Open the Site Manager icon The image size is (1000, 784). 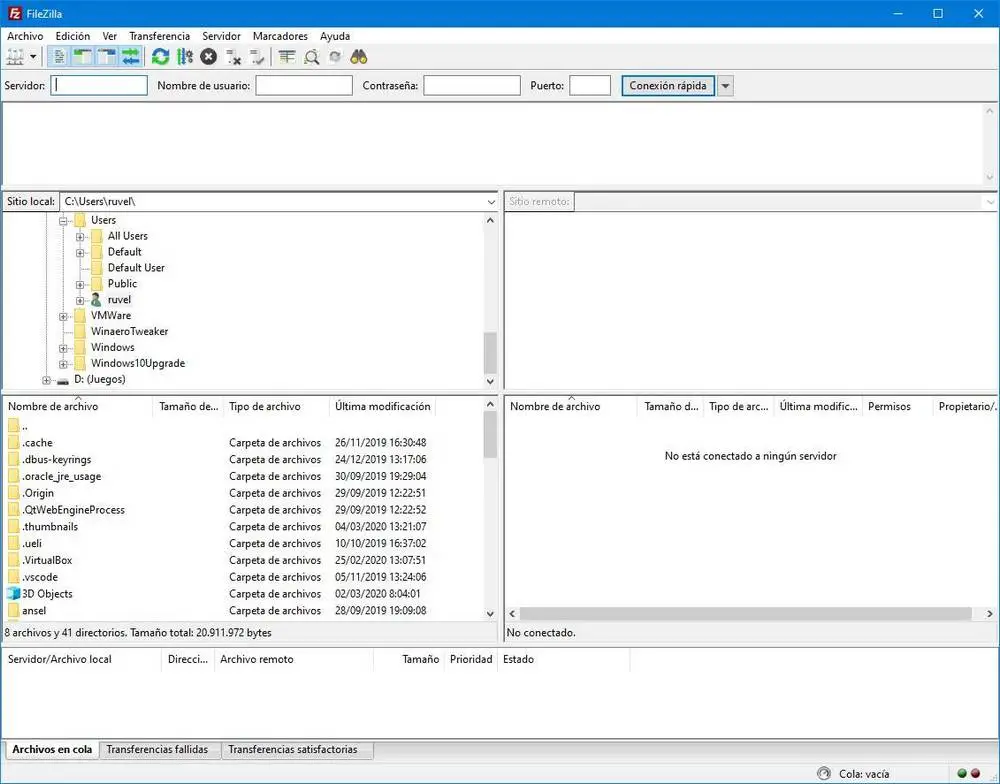pos(15,57)
